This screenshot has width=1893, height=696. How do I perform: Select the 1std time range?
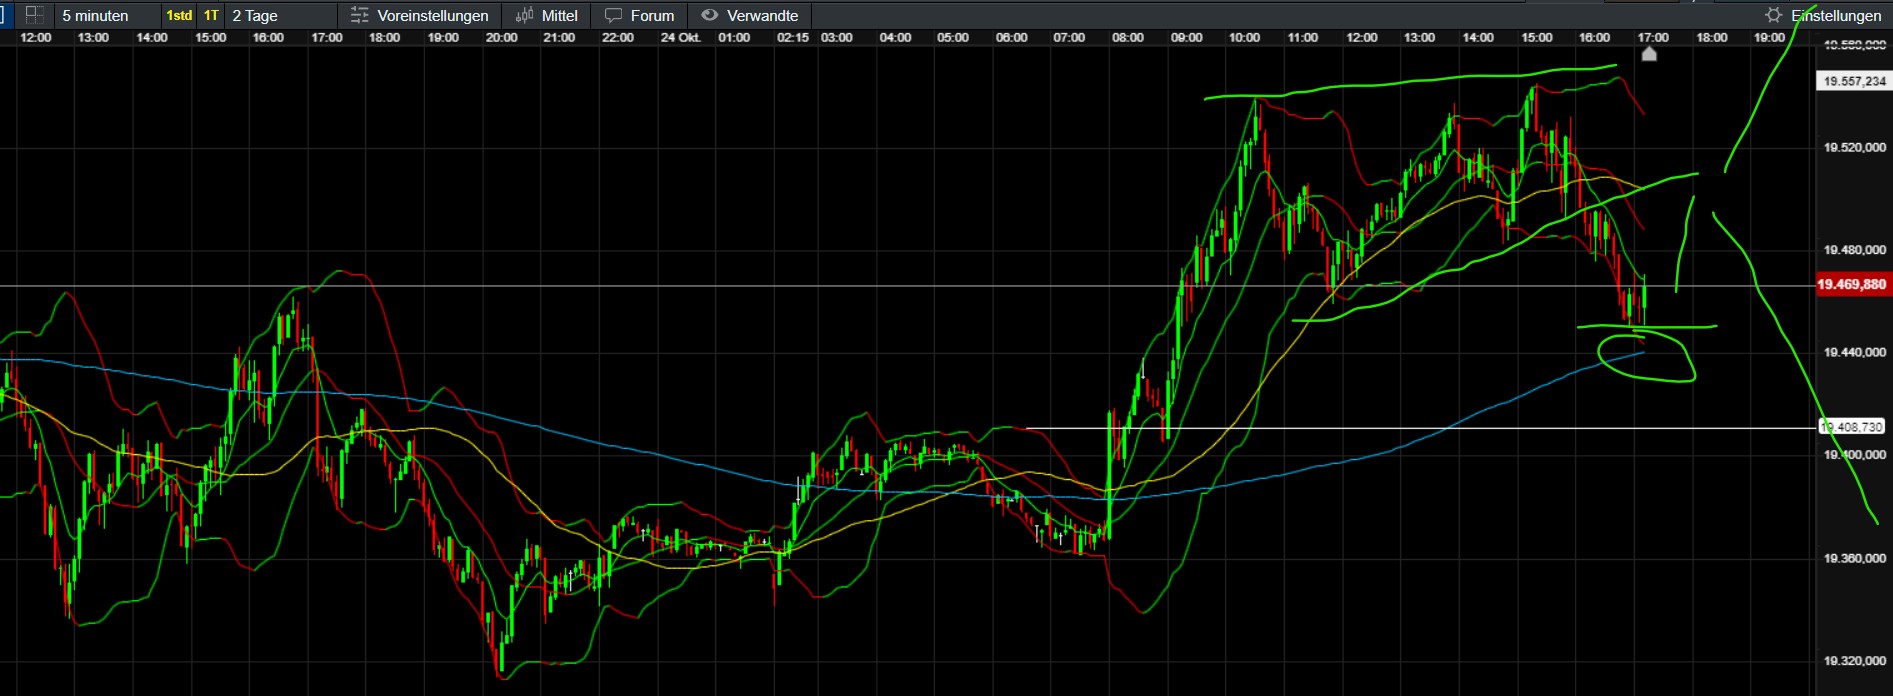pyautogui.click(x=179, y=15)
